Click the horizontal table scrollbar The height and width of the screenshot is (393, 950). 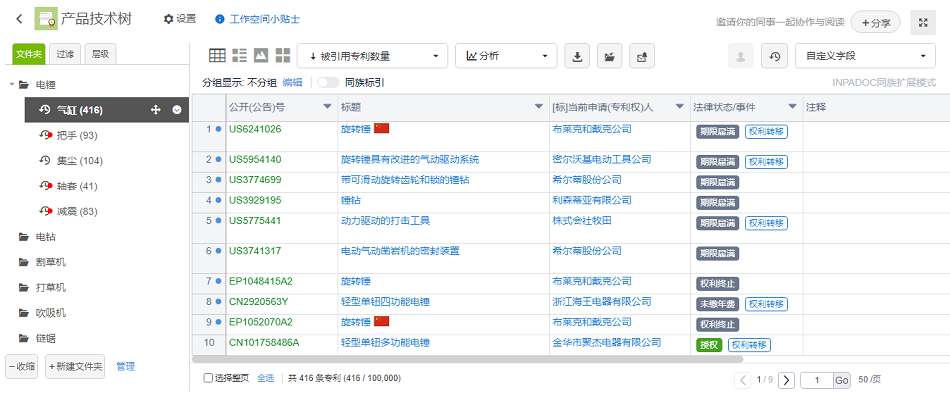pos(468,359)
